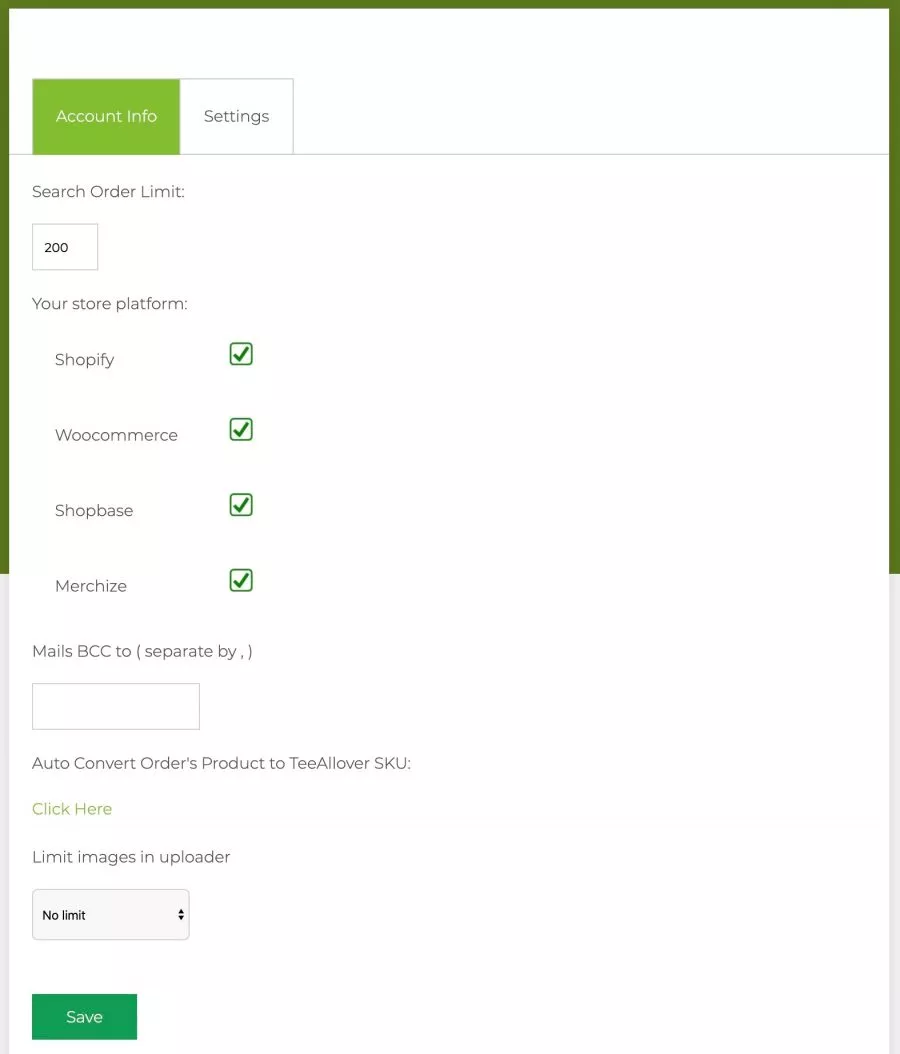The image size is (900, 1054).
Task: Click the Shopbase label text
Action: point(94,511)
